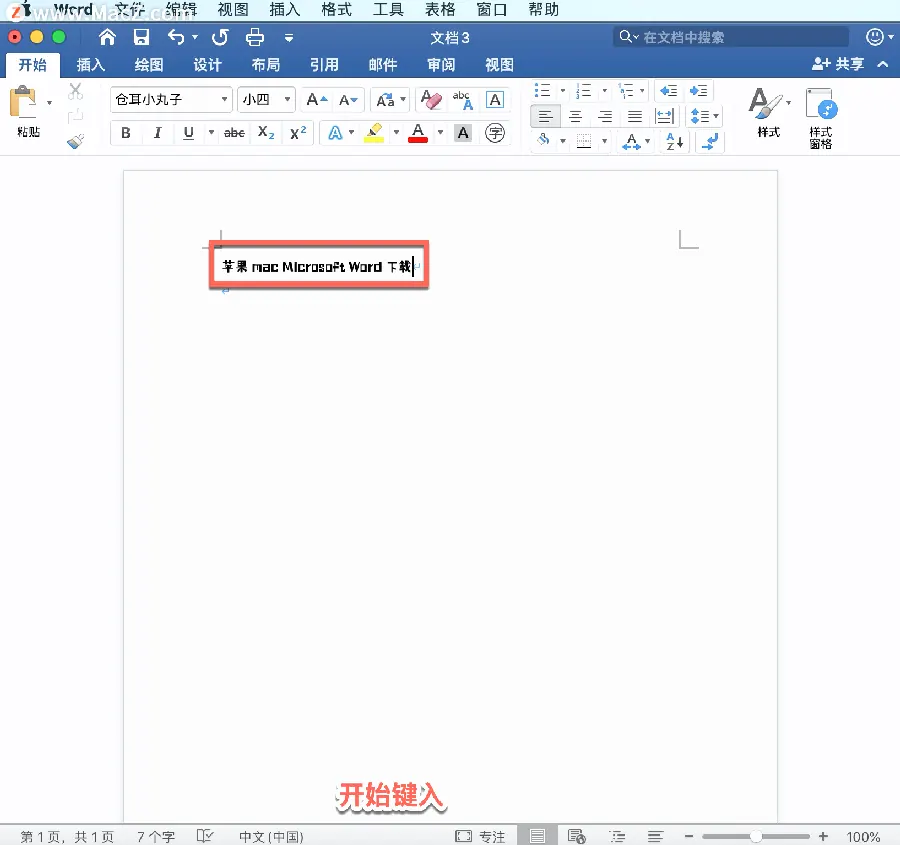
Task: Save the document with floppy disk icon
Action: point(141,37)
